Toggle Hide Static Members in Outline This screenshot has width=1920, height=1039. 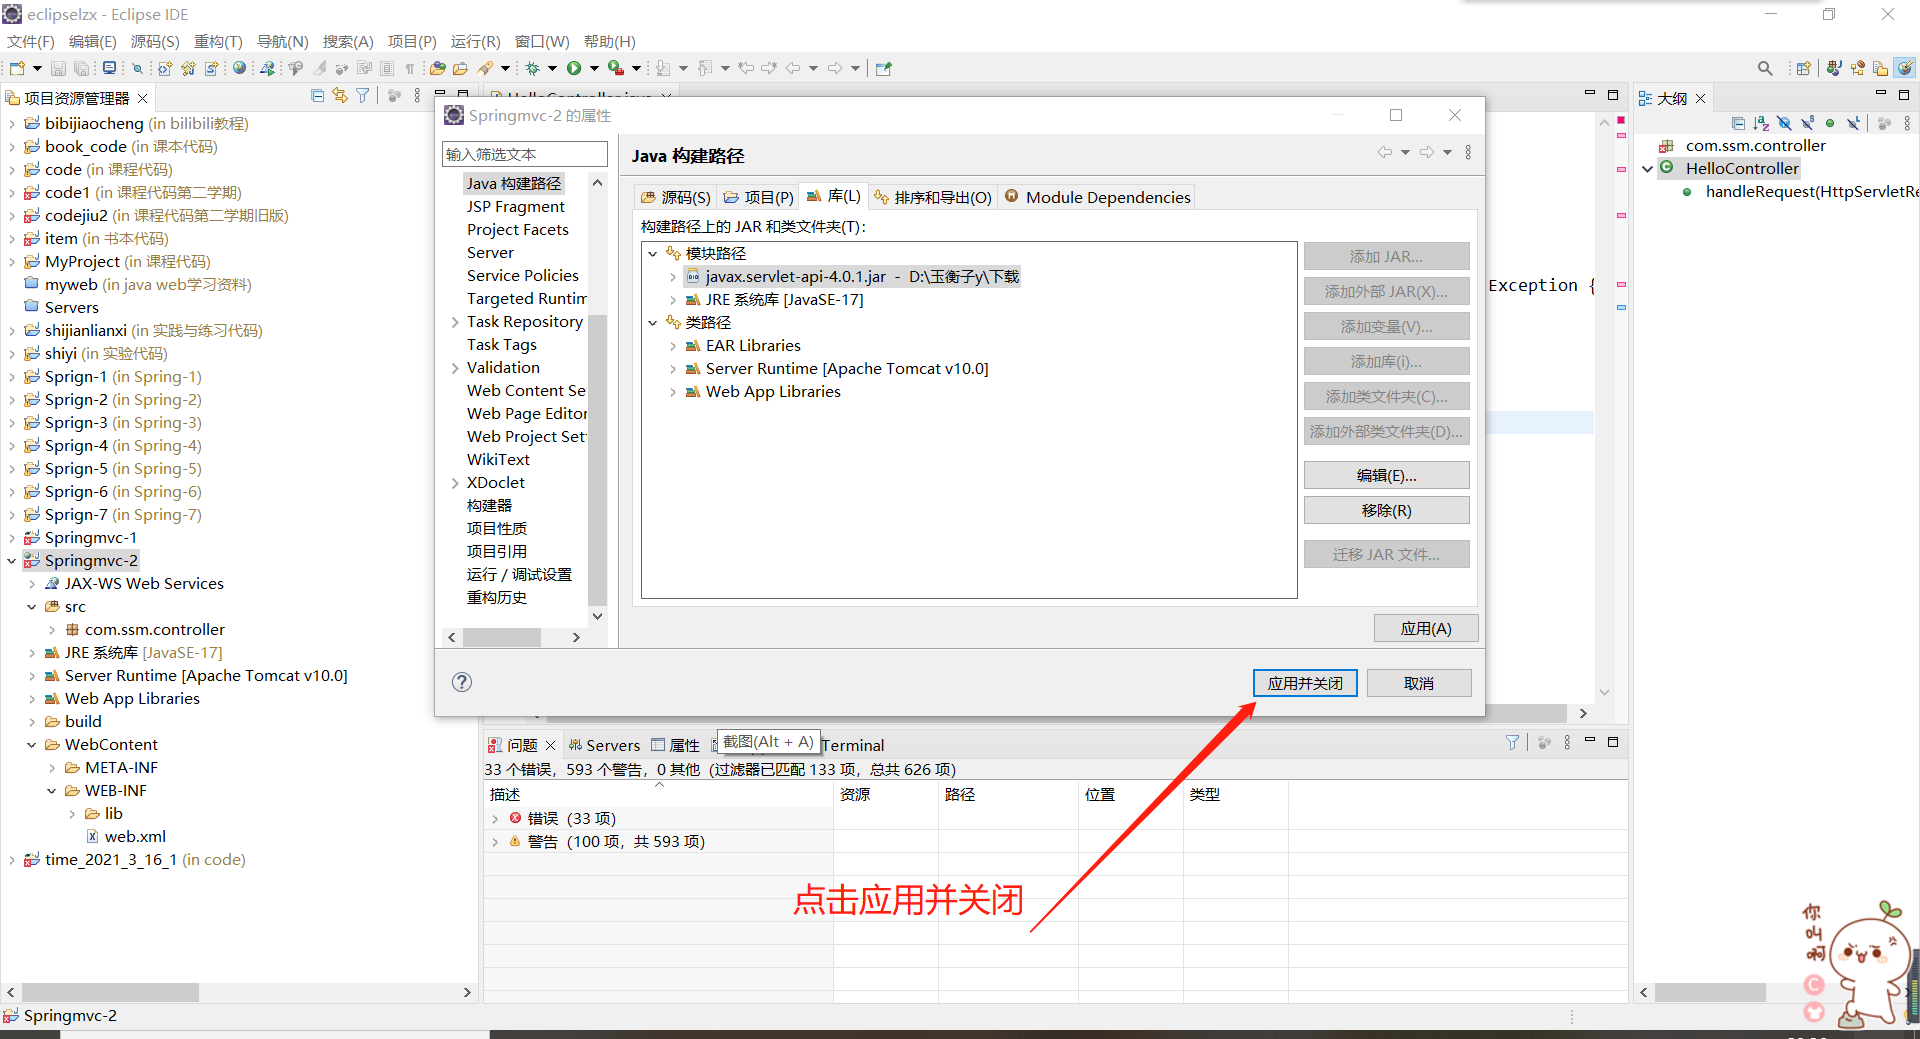click(x=1808, y=124)
